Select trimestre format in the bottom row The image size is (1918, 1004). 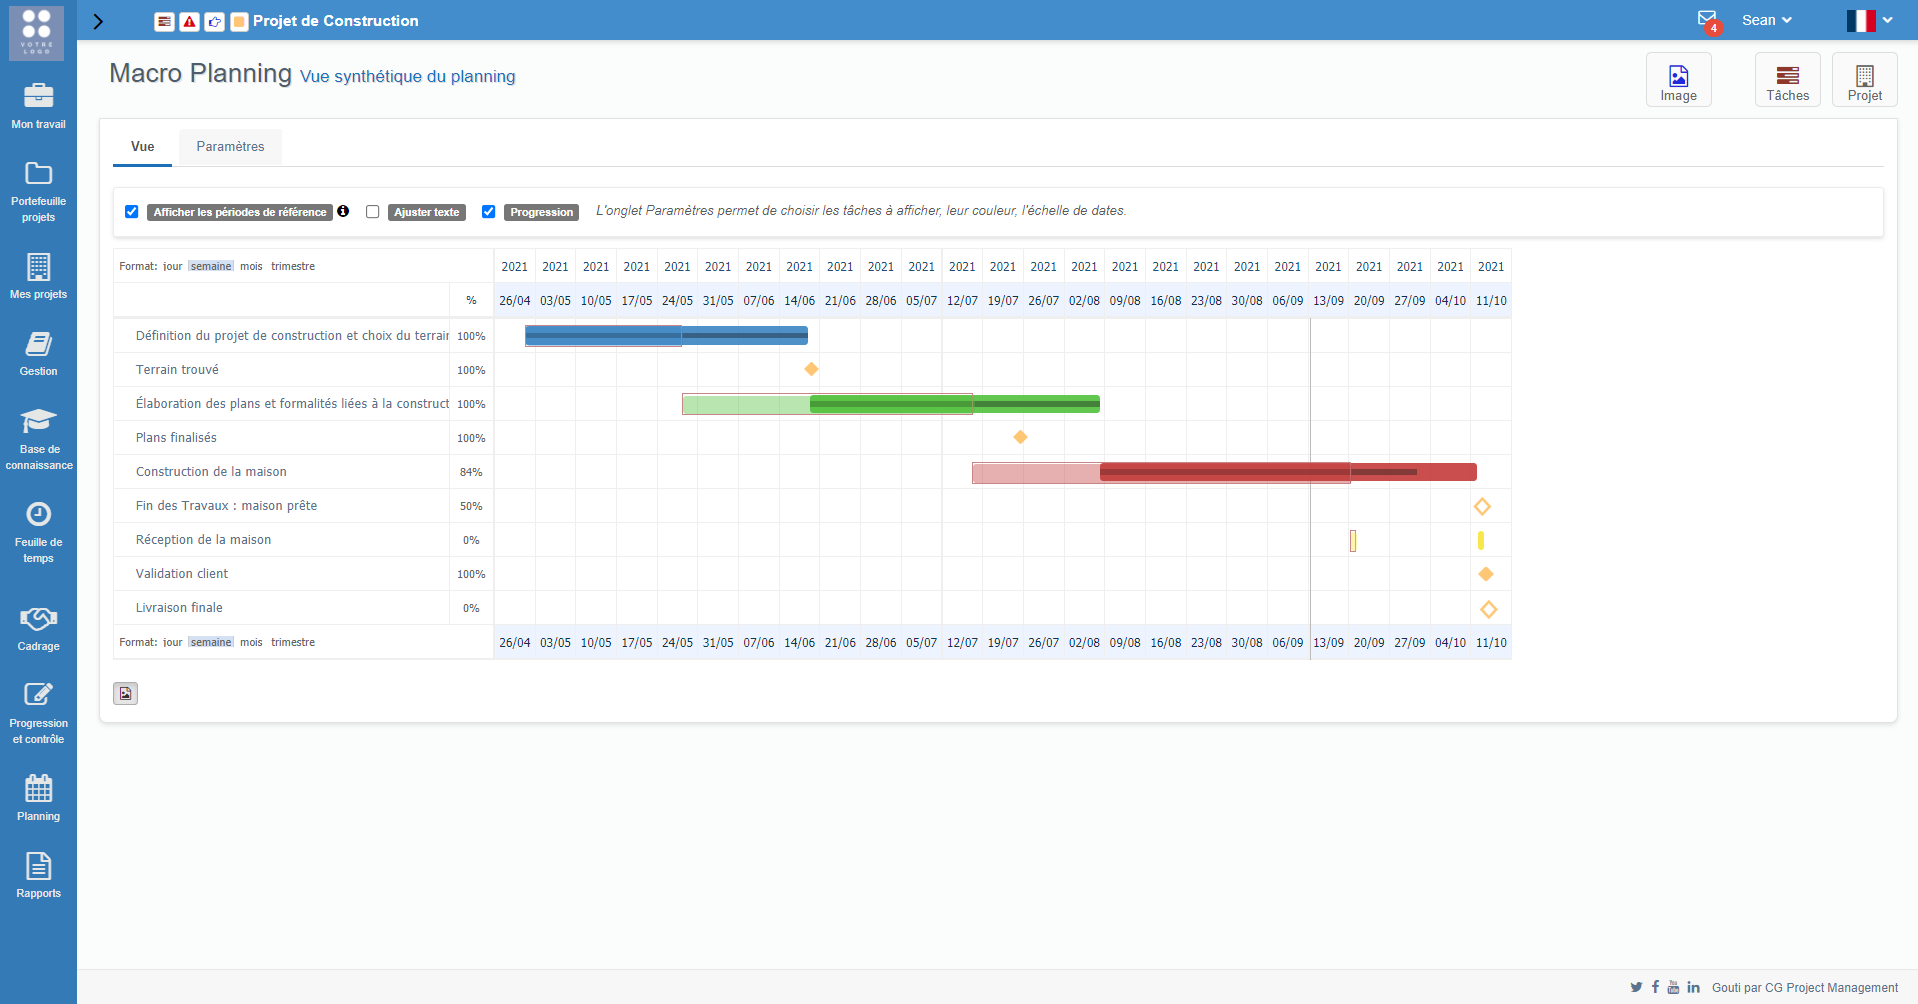(x=293, y=642)
